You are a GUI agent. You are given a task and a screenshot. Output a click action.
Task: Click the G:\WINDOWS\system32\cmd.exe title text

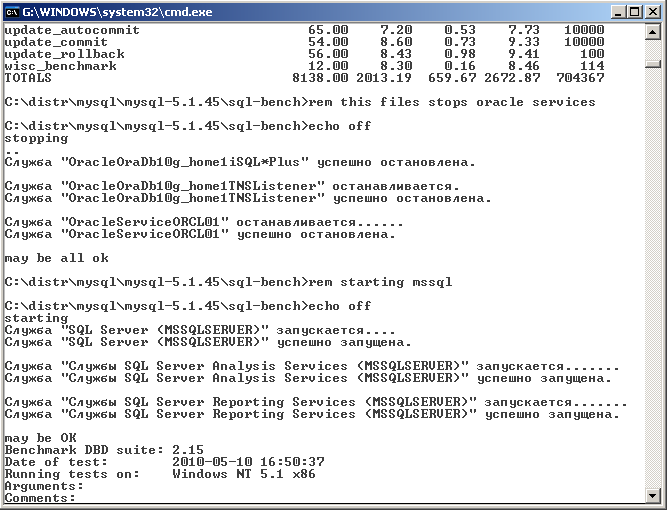coord(117,12)
